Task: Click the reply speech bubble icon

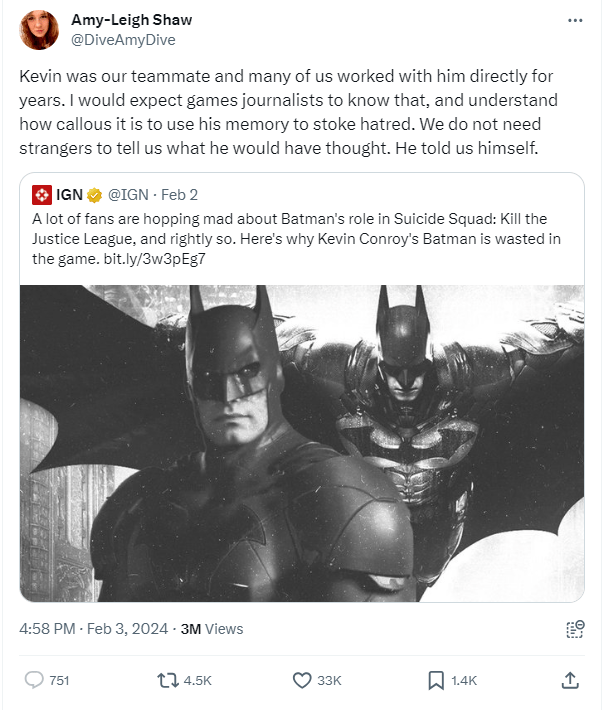Action: click(x=35, y=680)
